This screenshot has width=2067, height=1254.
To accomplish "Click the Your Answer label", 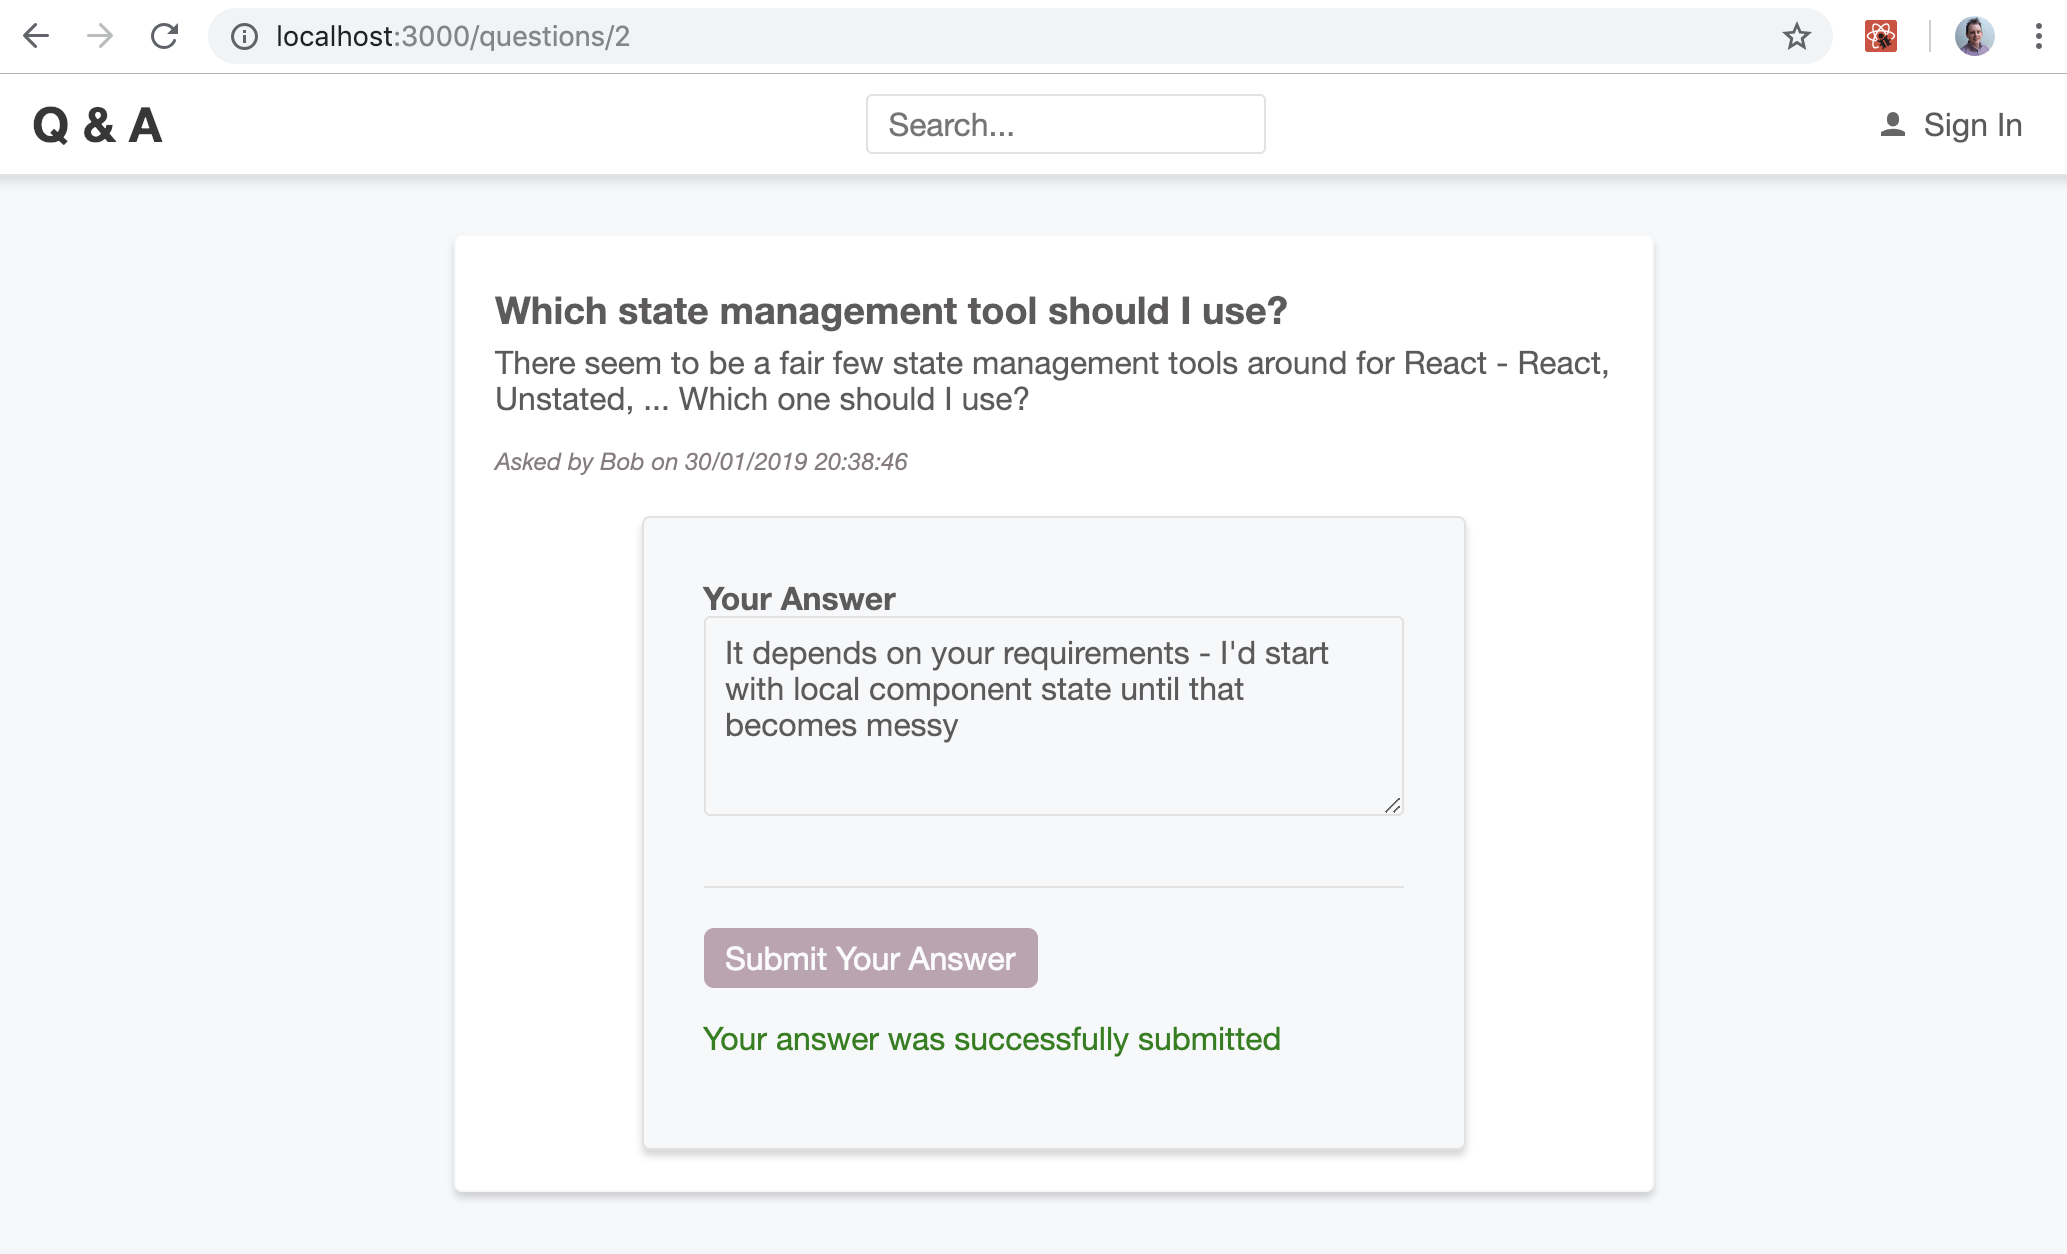I will [798, 599].
